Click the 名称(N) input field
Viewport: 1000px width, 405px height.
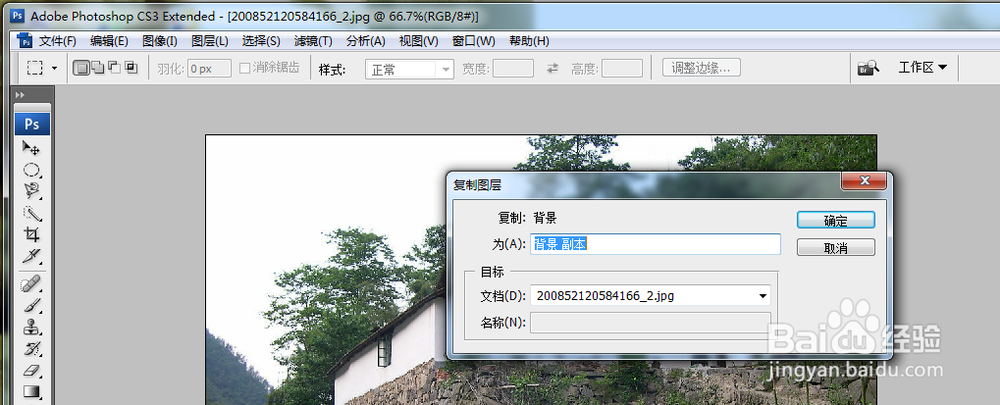[x=650, y=322]
